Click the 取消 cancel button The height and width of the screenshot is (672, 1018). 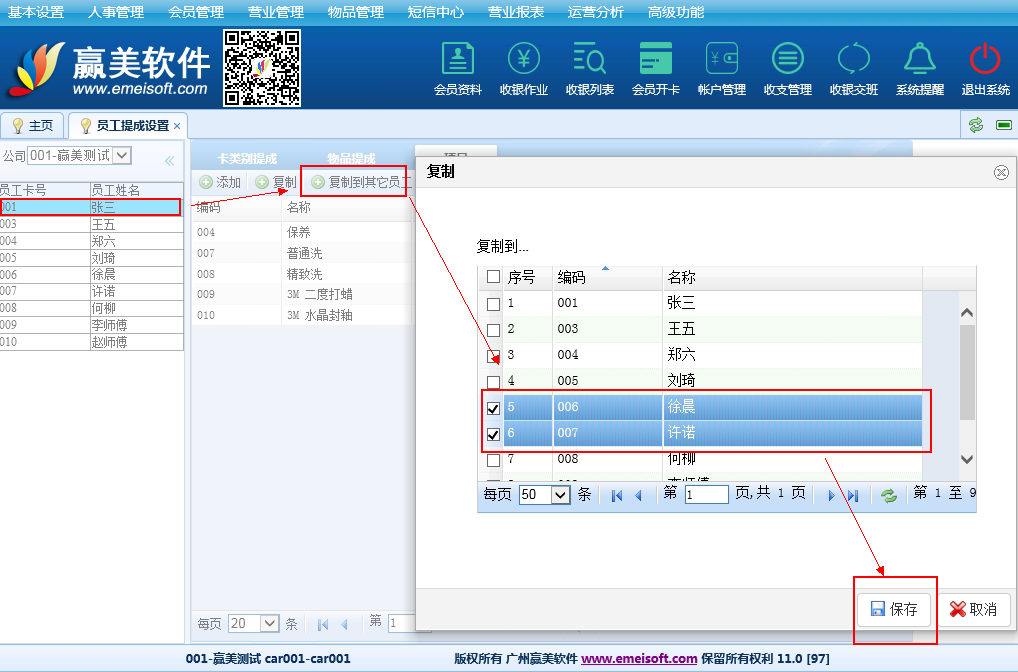pos(973,609)
